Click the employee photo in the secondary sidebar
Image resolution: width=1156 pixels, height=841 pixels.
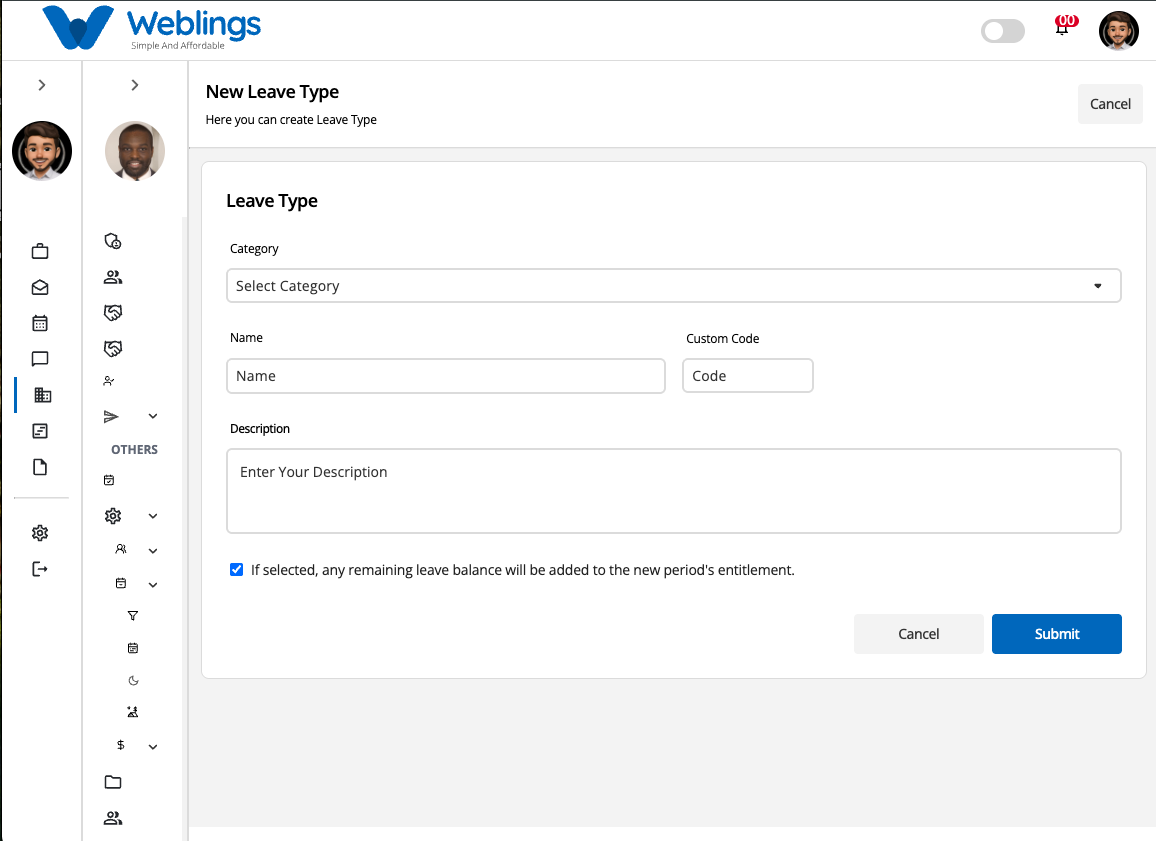(x=135, y=150)
